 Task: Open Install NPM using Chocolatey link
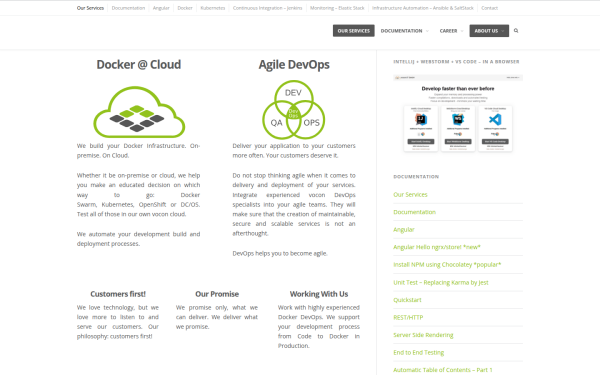coord(447,264)
